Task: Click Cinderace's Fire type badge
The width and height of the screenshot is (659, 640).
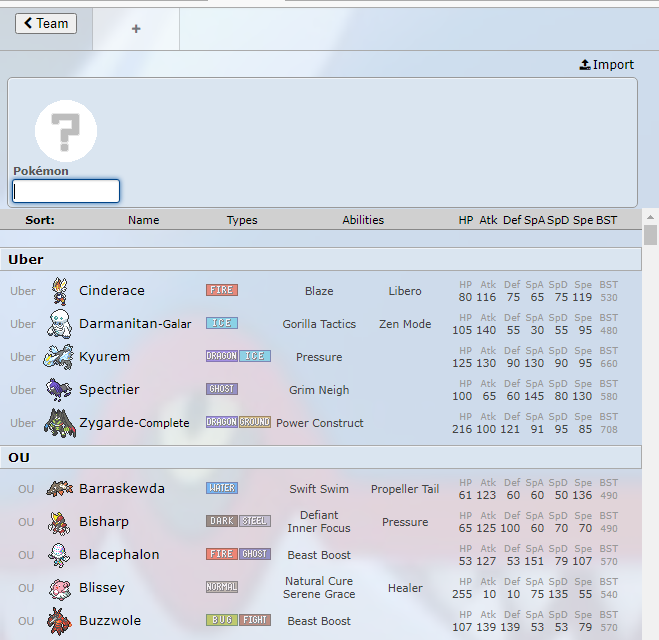Action: (x=222, y=290)
